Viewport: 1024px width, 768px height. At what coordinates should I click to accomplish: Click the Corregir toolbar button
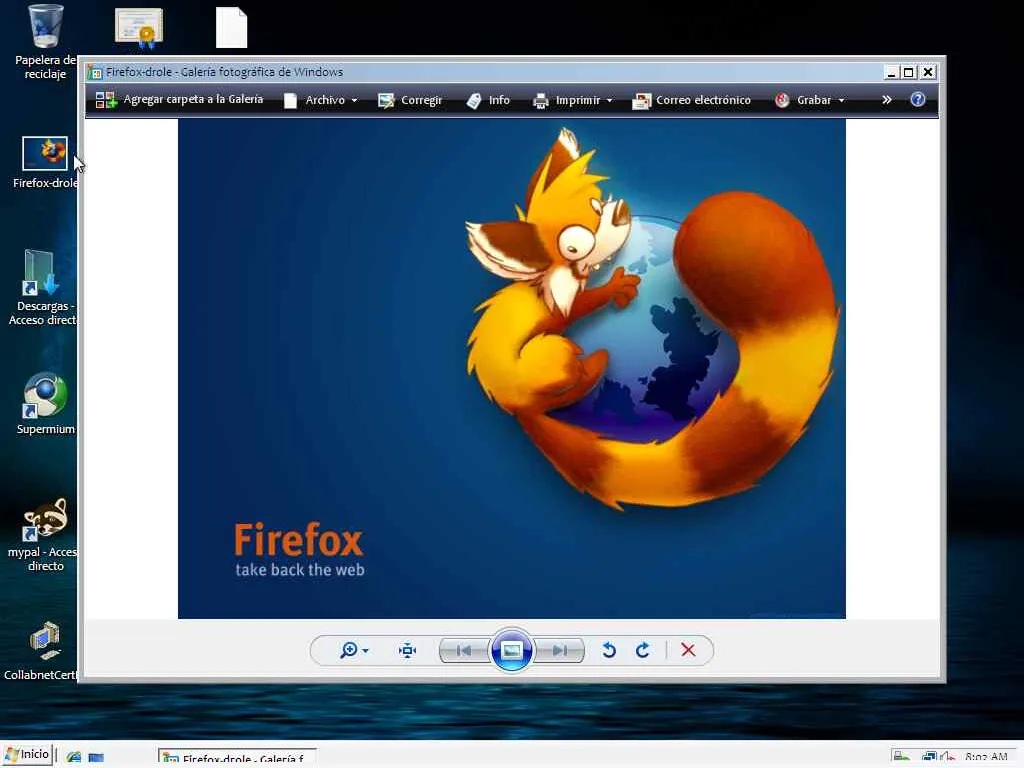click(x=410, y=100)
